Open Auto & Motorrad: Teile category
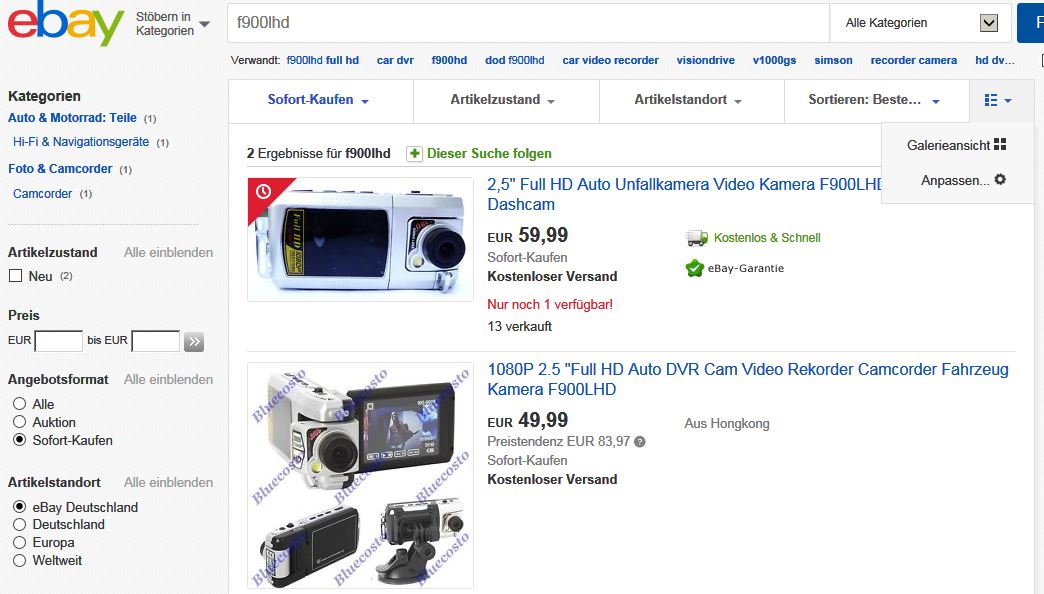This screenshot has height=594, width=1044. point(72,118)
